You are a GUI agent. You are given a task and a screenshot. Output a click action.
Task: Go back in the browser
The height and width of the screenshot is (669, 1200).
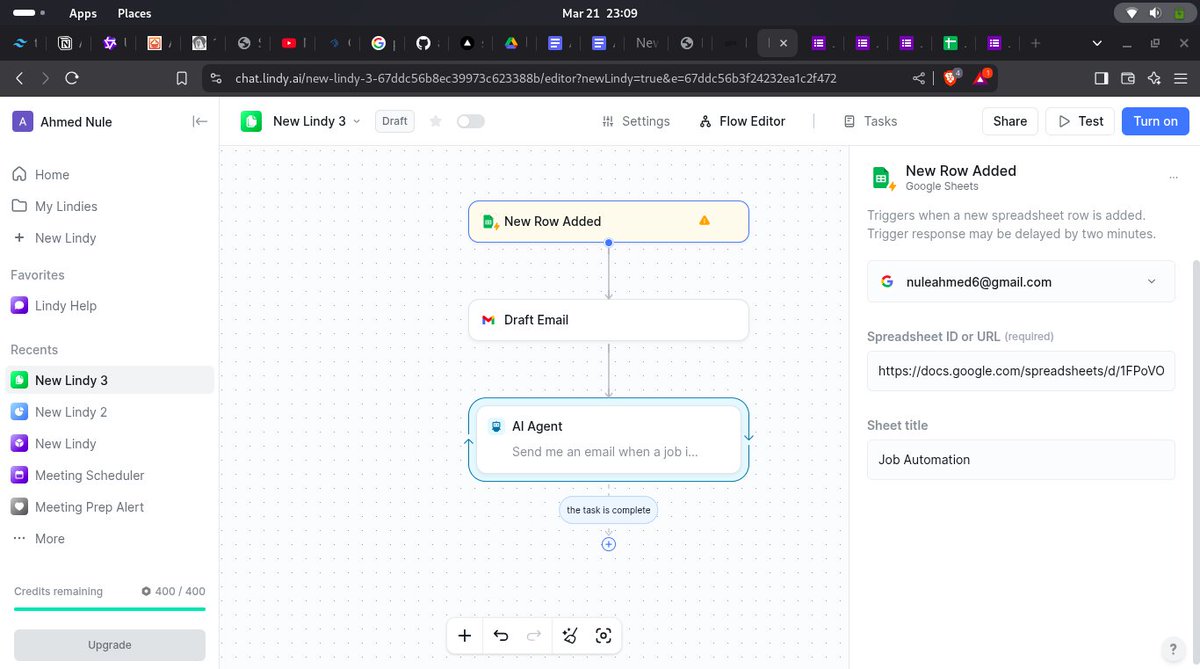(x=19, y=78)
